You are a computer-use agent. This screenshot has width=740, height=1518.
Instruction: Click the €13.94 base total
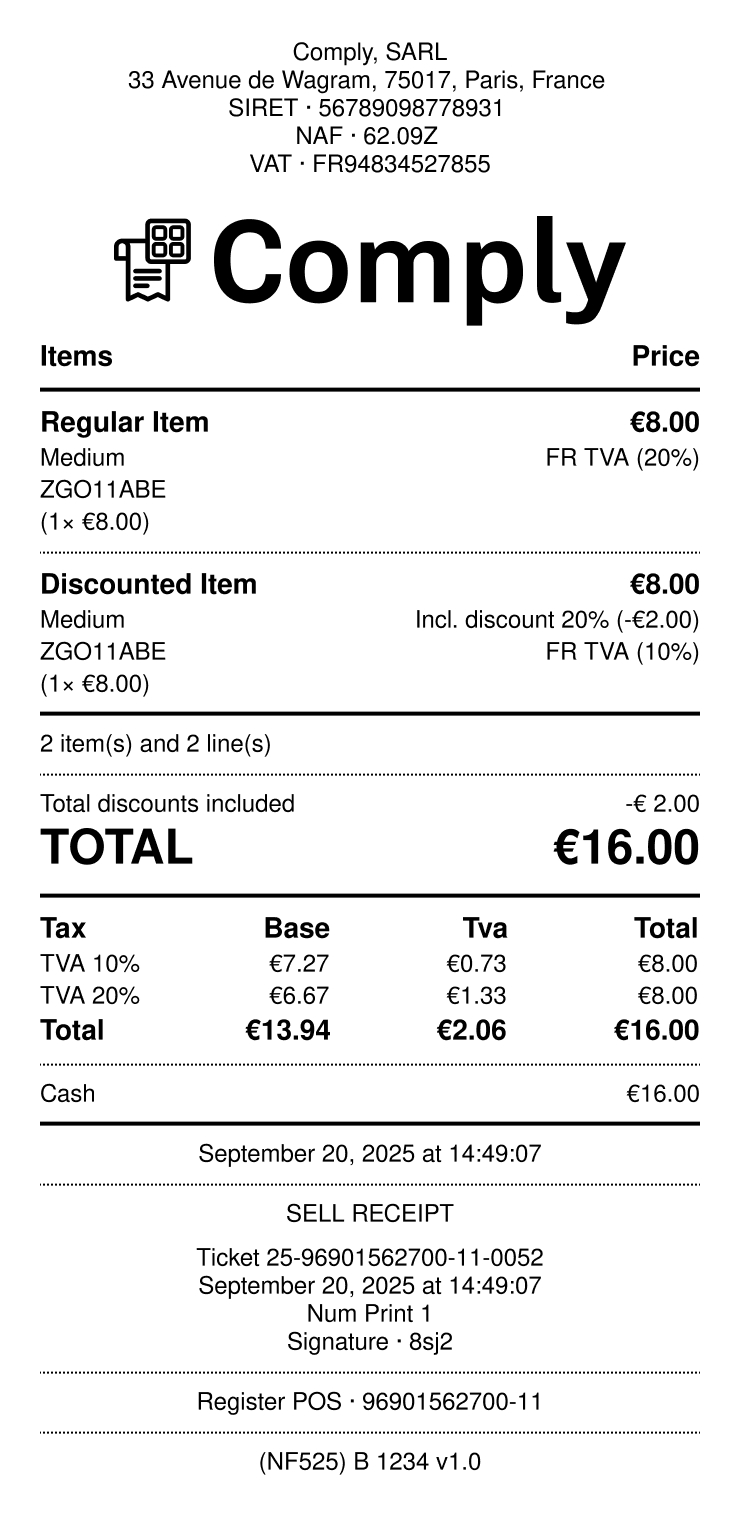[x=287, y=1030]
